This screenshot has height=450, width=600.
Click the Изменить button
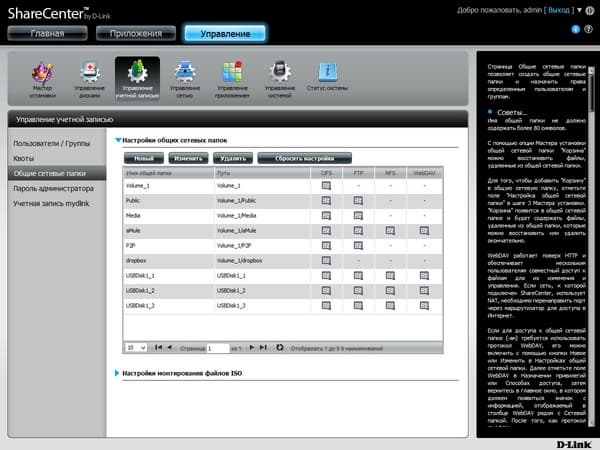pyautogui.click(x=188, y=158)
